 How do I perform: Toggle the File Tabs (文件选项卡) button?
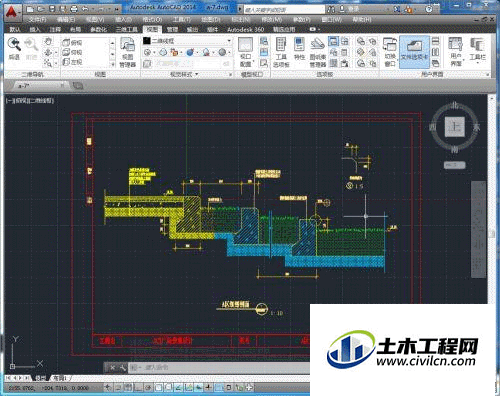click(414, 52)
